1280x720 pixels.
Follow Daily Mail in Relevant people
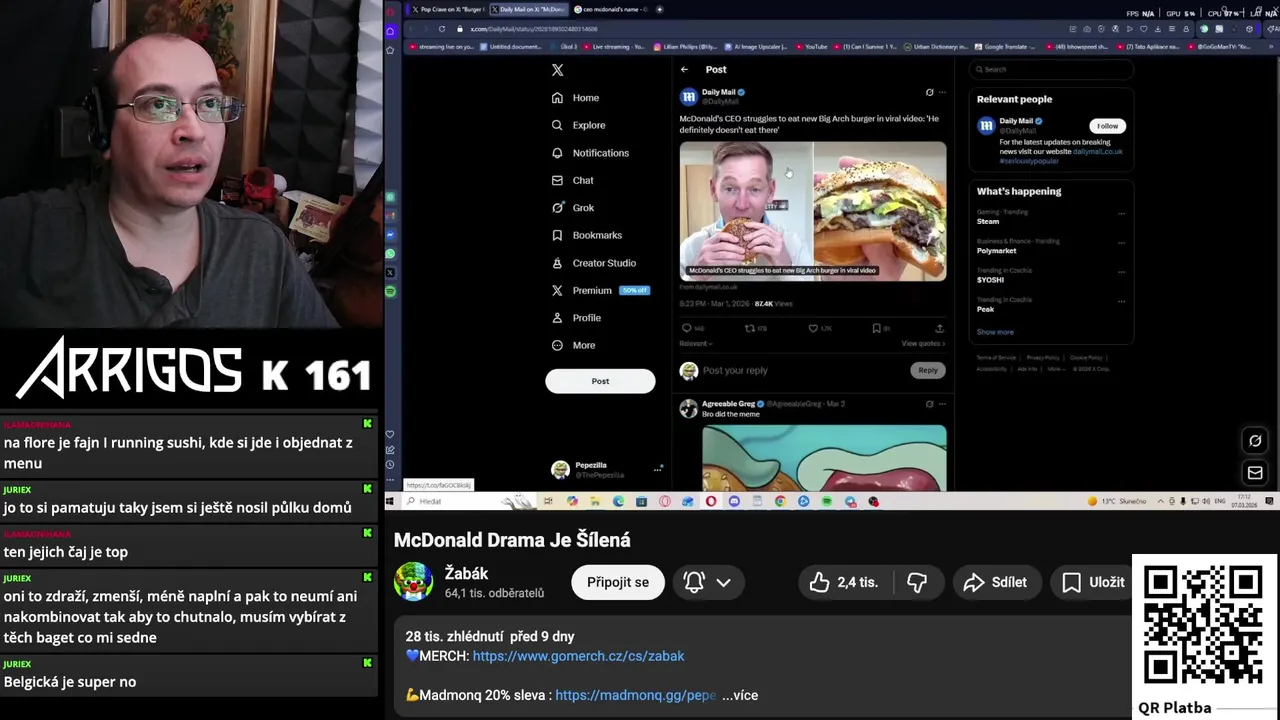[1108, 126]
